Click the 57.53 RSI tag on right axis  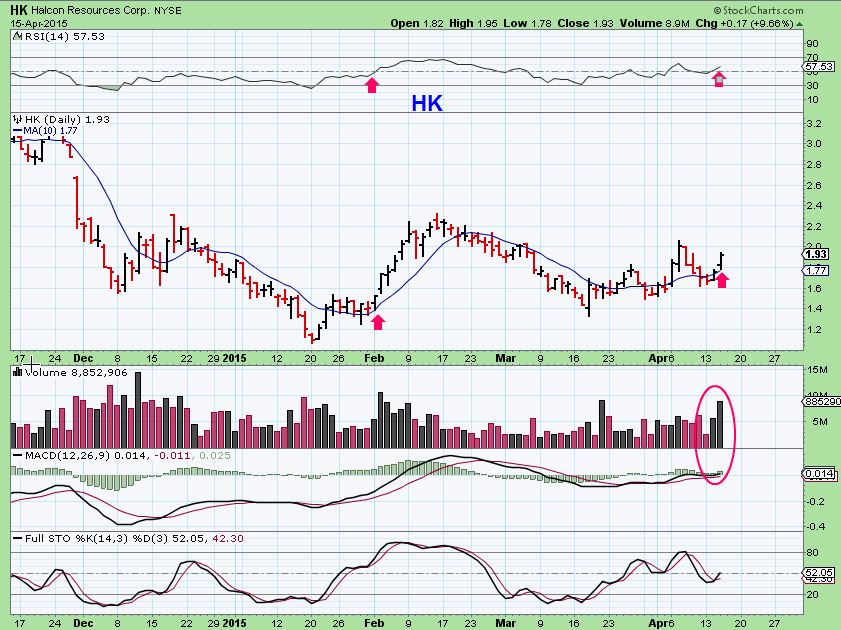[x=820, y=66]
